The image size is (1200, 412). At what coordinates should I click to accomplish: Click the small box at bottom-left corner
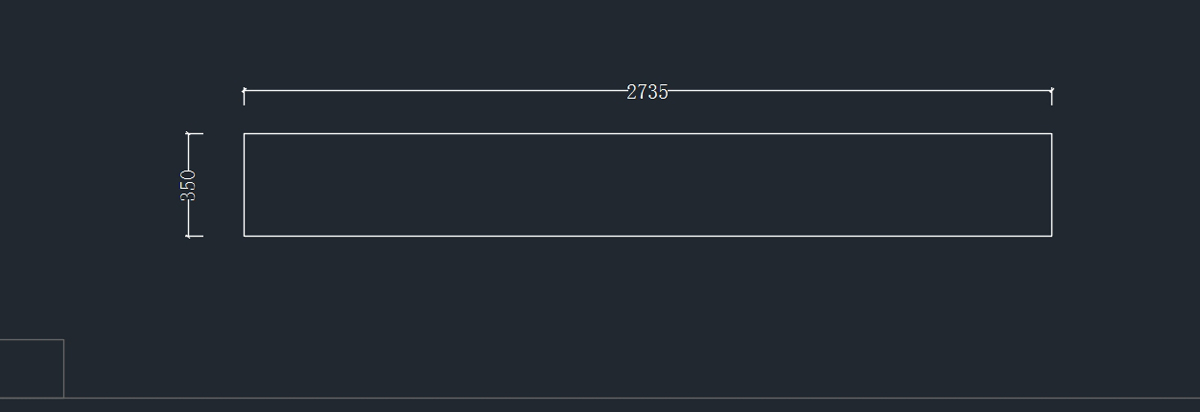[x=32, y=368]
